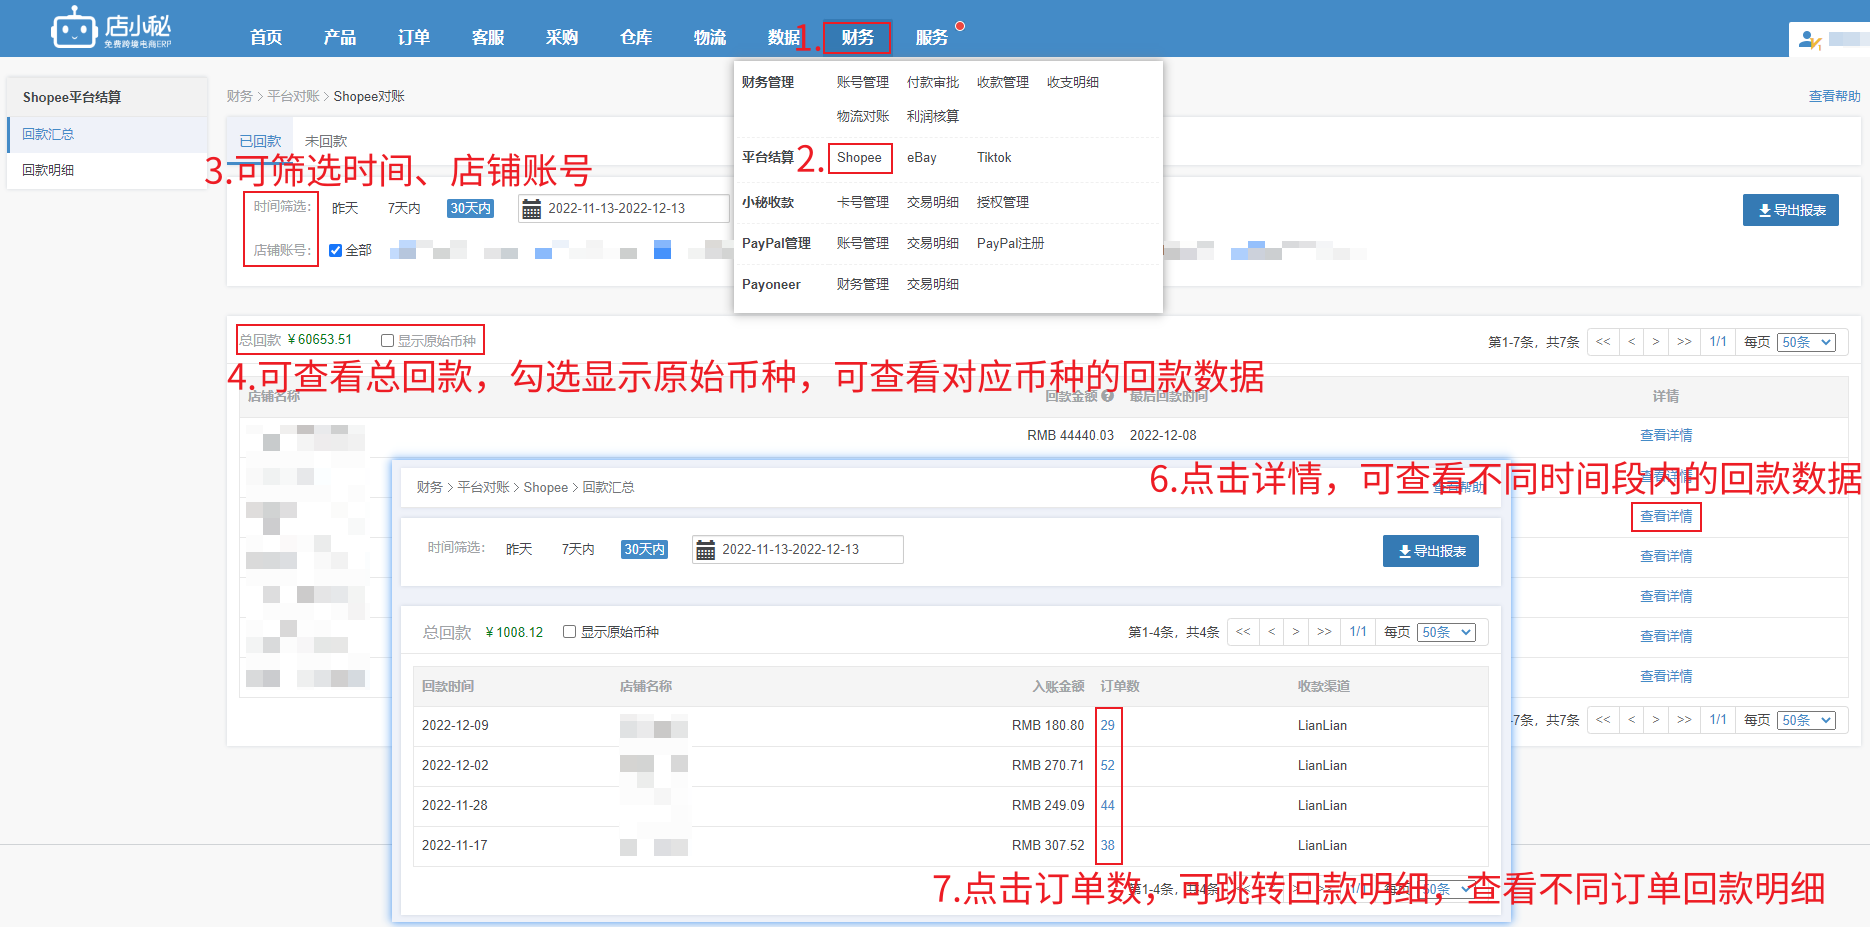The height and width of the screenshot is (927, 1870).
Task: Click 财务 in the main page breadcrumb
Action: pyautogui.click(x=240, y=96)
